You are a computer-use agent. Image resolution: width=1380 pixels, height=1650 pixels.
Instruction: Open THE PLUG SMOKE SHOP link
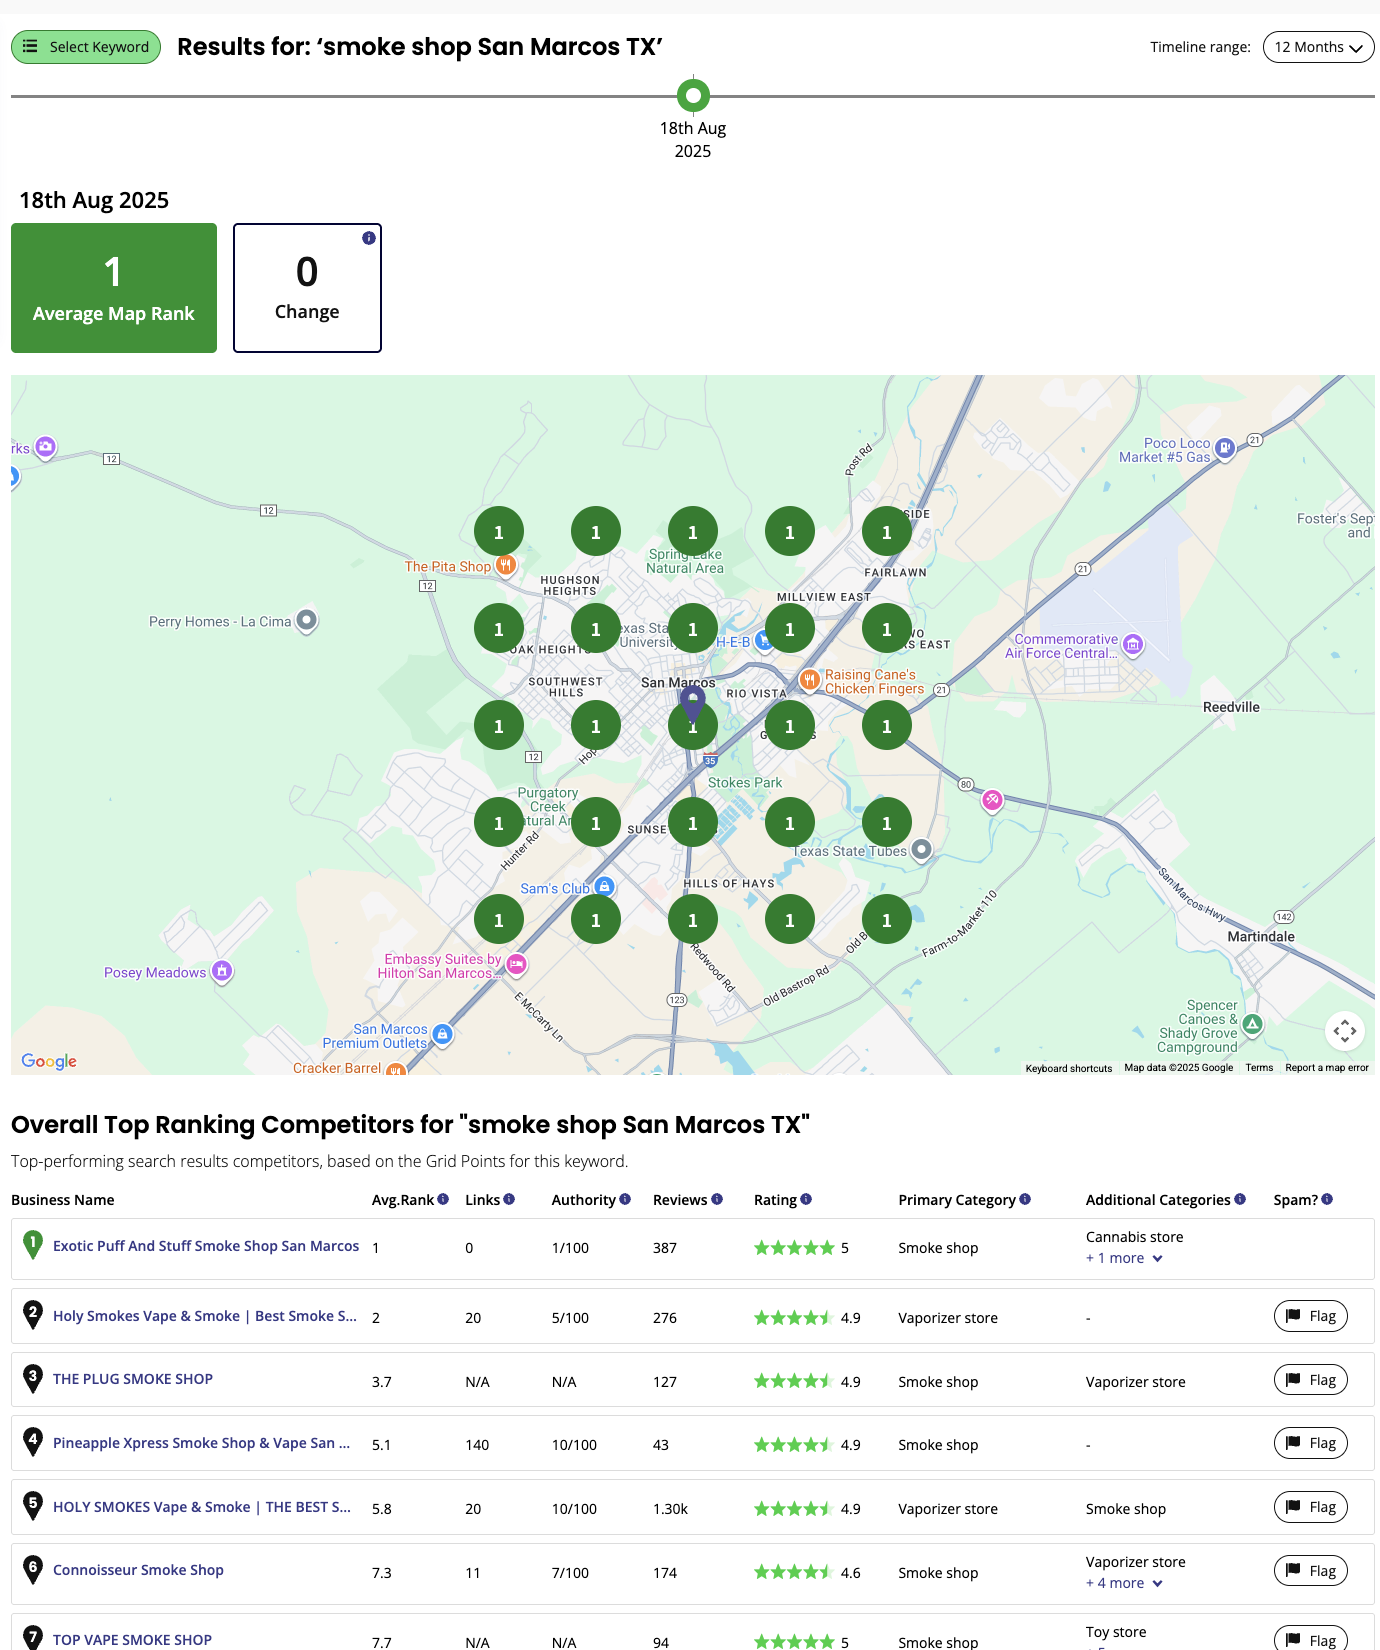click(x=133, y=1379)
